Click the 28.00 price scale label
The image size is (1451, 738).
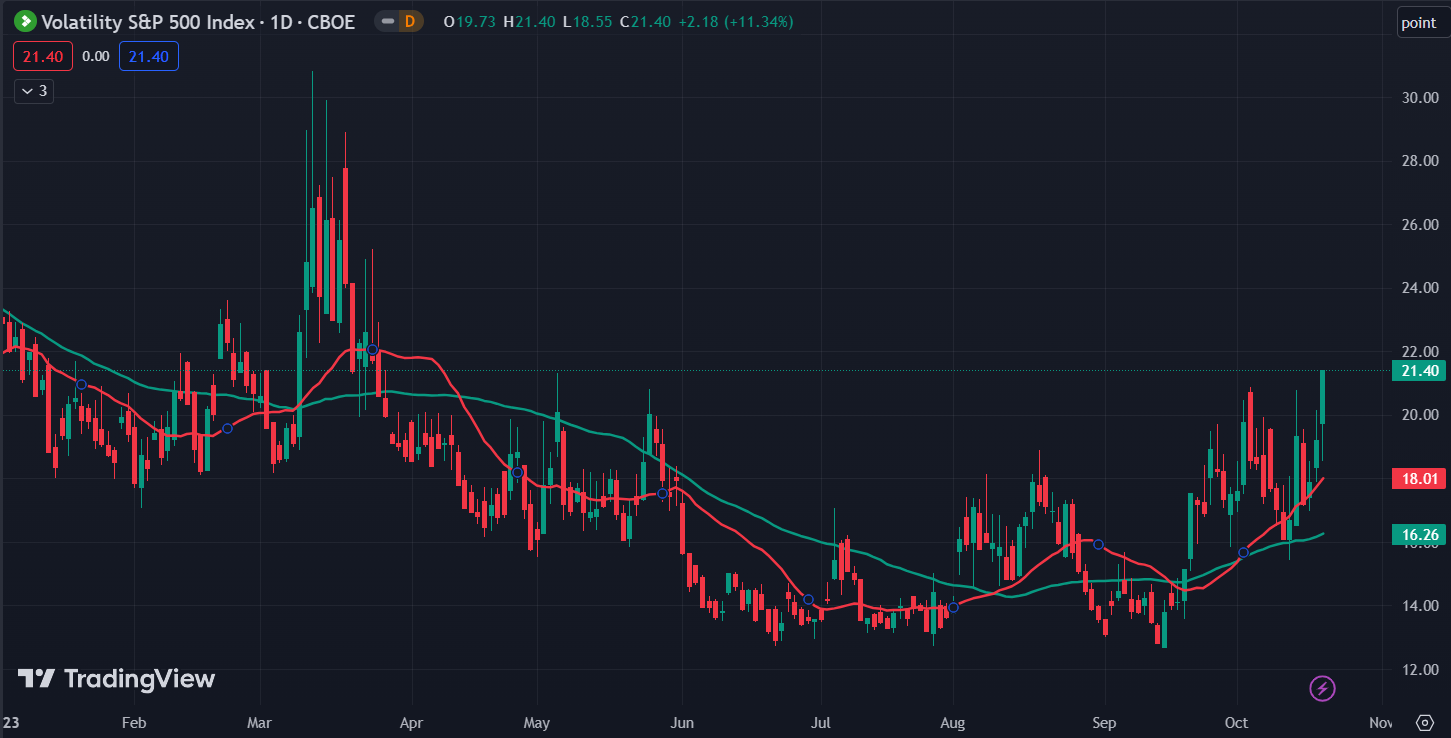pyautogui.click(x=1420, y=161)
